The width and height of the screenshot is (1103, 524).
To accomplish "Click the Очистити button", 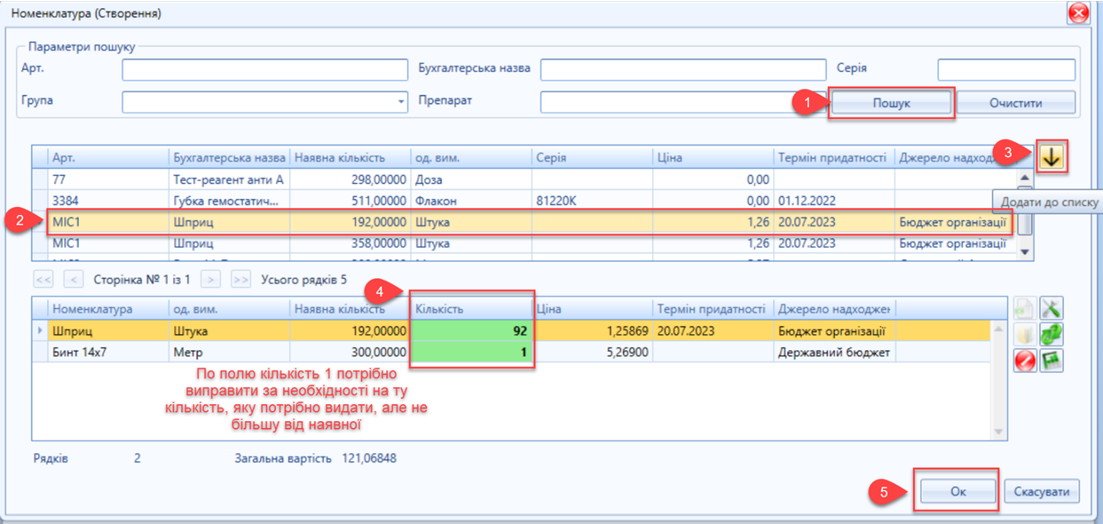I will tap(1015, 103).
